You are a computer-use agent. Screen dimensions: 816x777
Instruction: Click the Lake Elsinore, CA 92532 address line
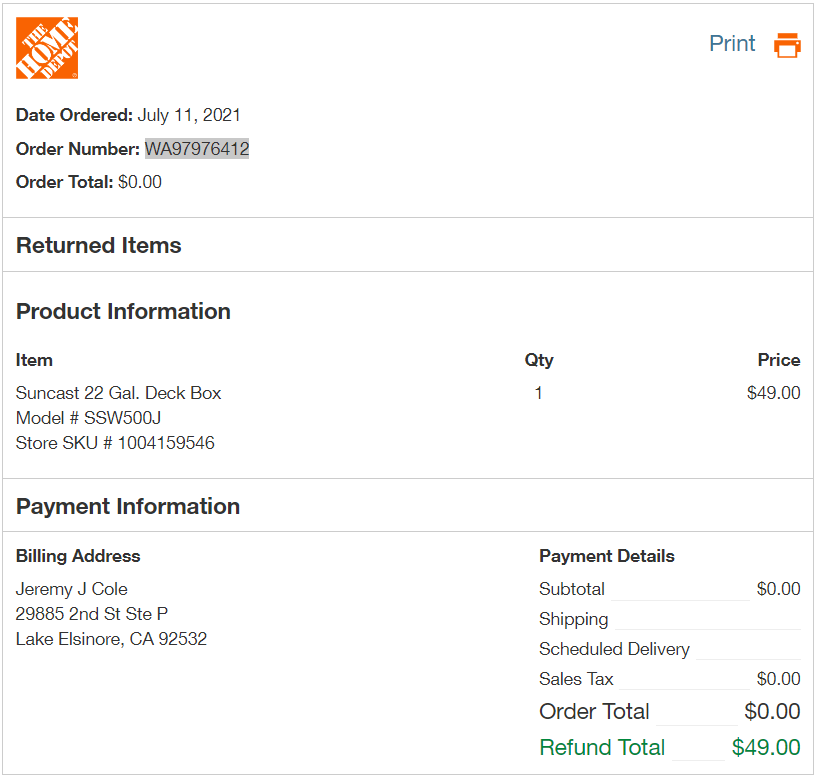(111, 639)
